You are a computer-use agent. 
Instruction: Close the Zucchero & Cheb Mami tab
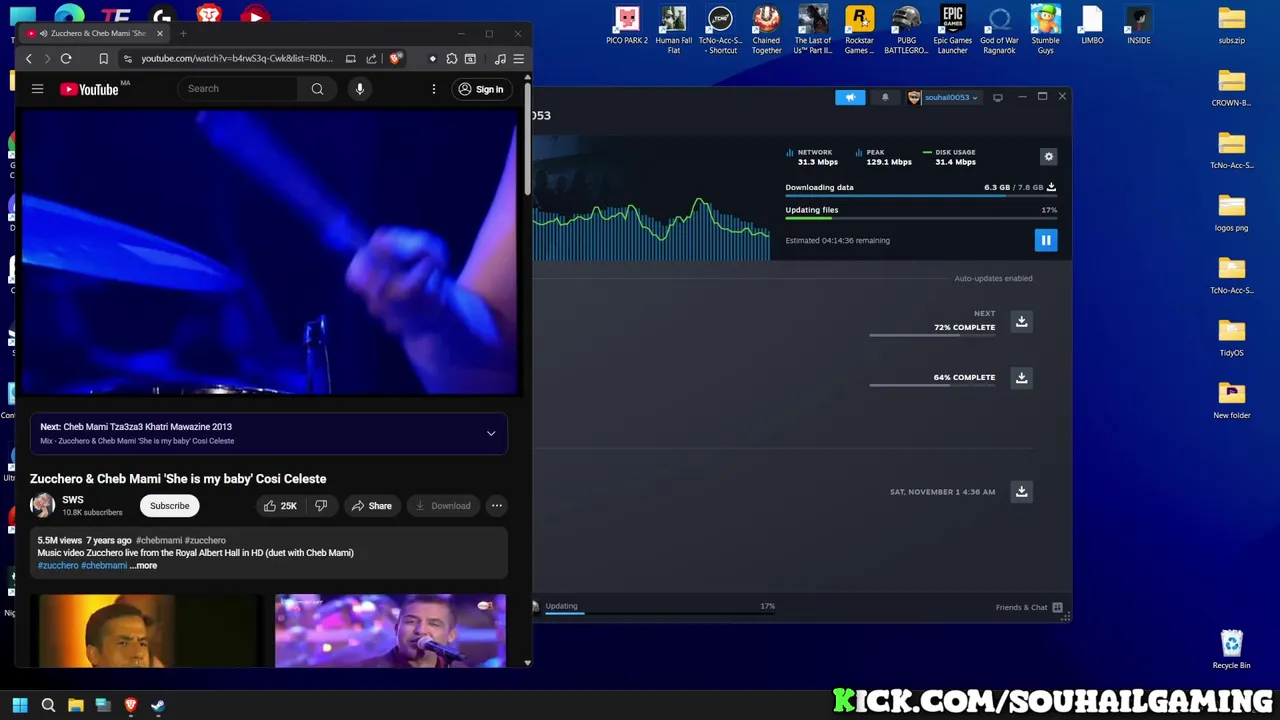159,33
